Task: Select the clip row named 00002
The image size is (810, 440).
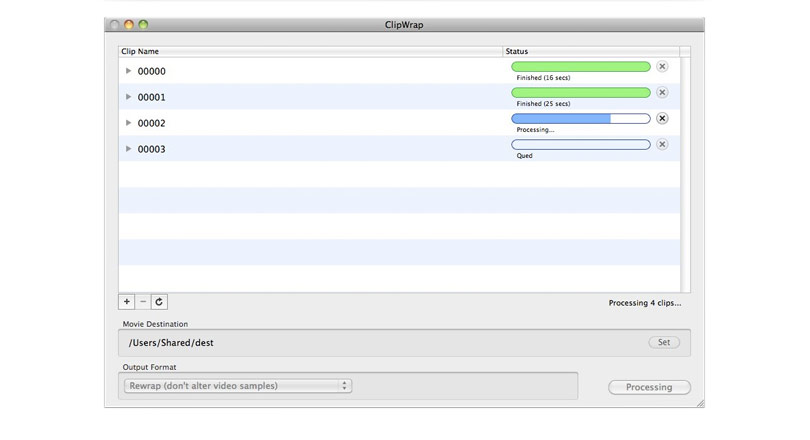Action: (x=399, y=122)
